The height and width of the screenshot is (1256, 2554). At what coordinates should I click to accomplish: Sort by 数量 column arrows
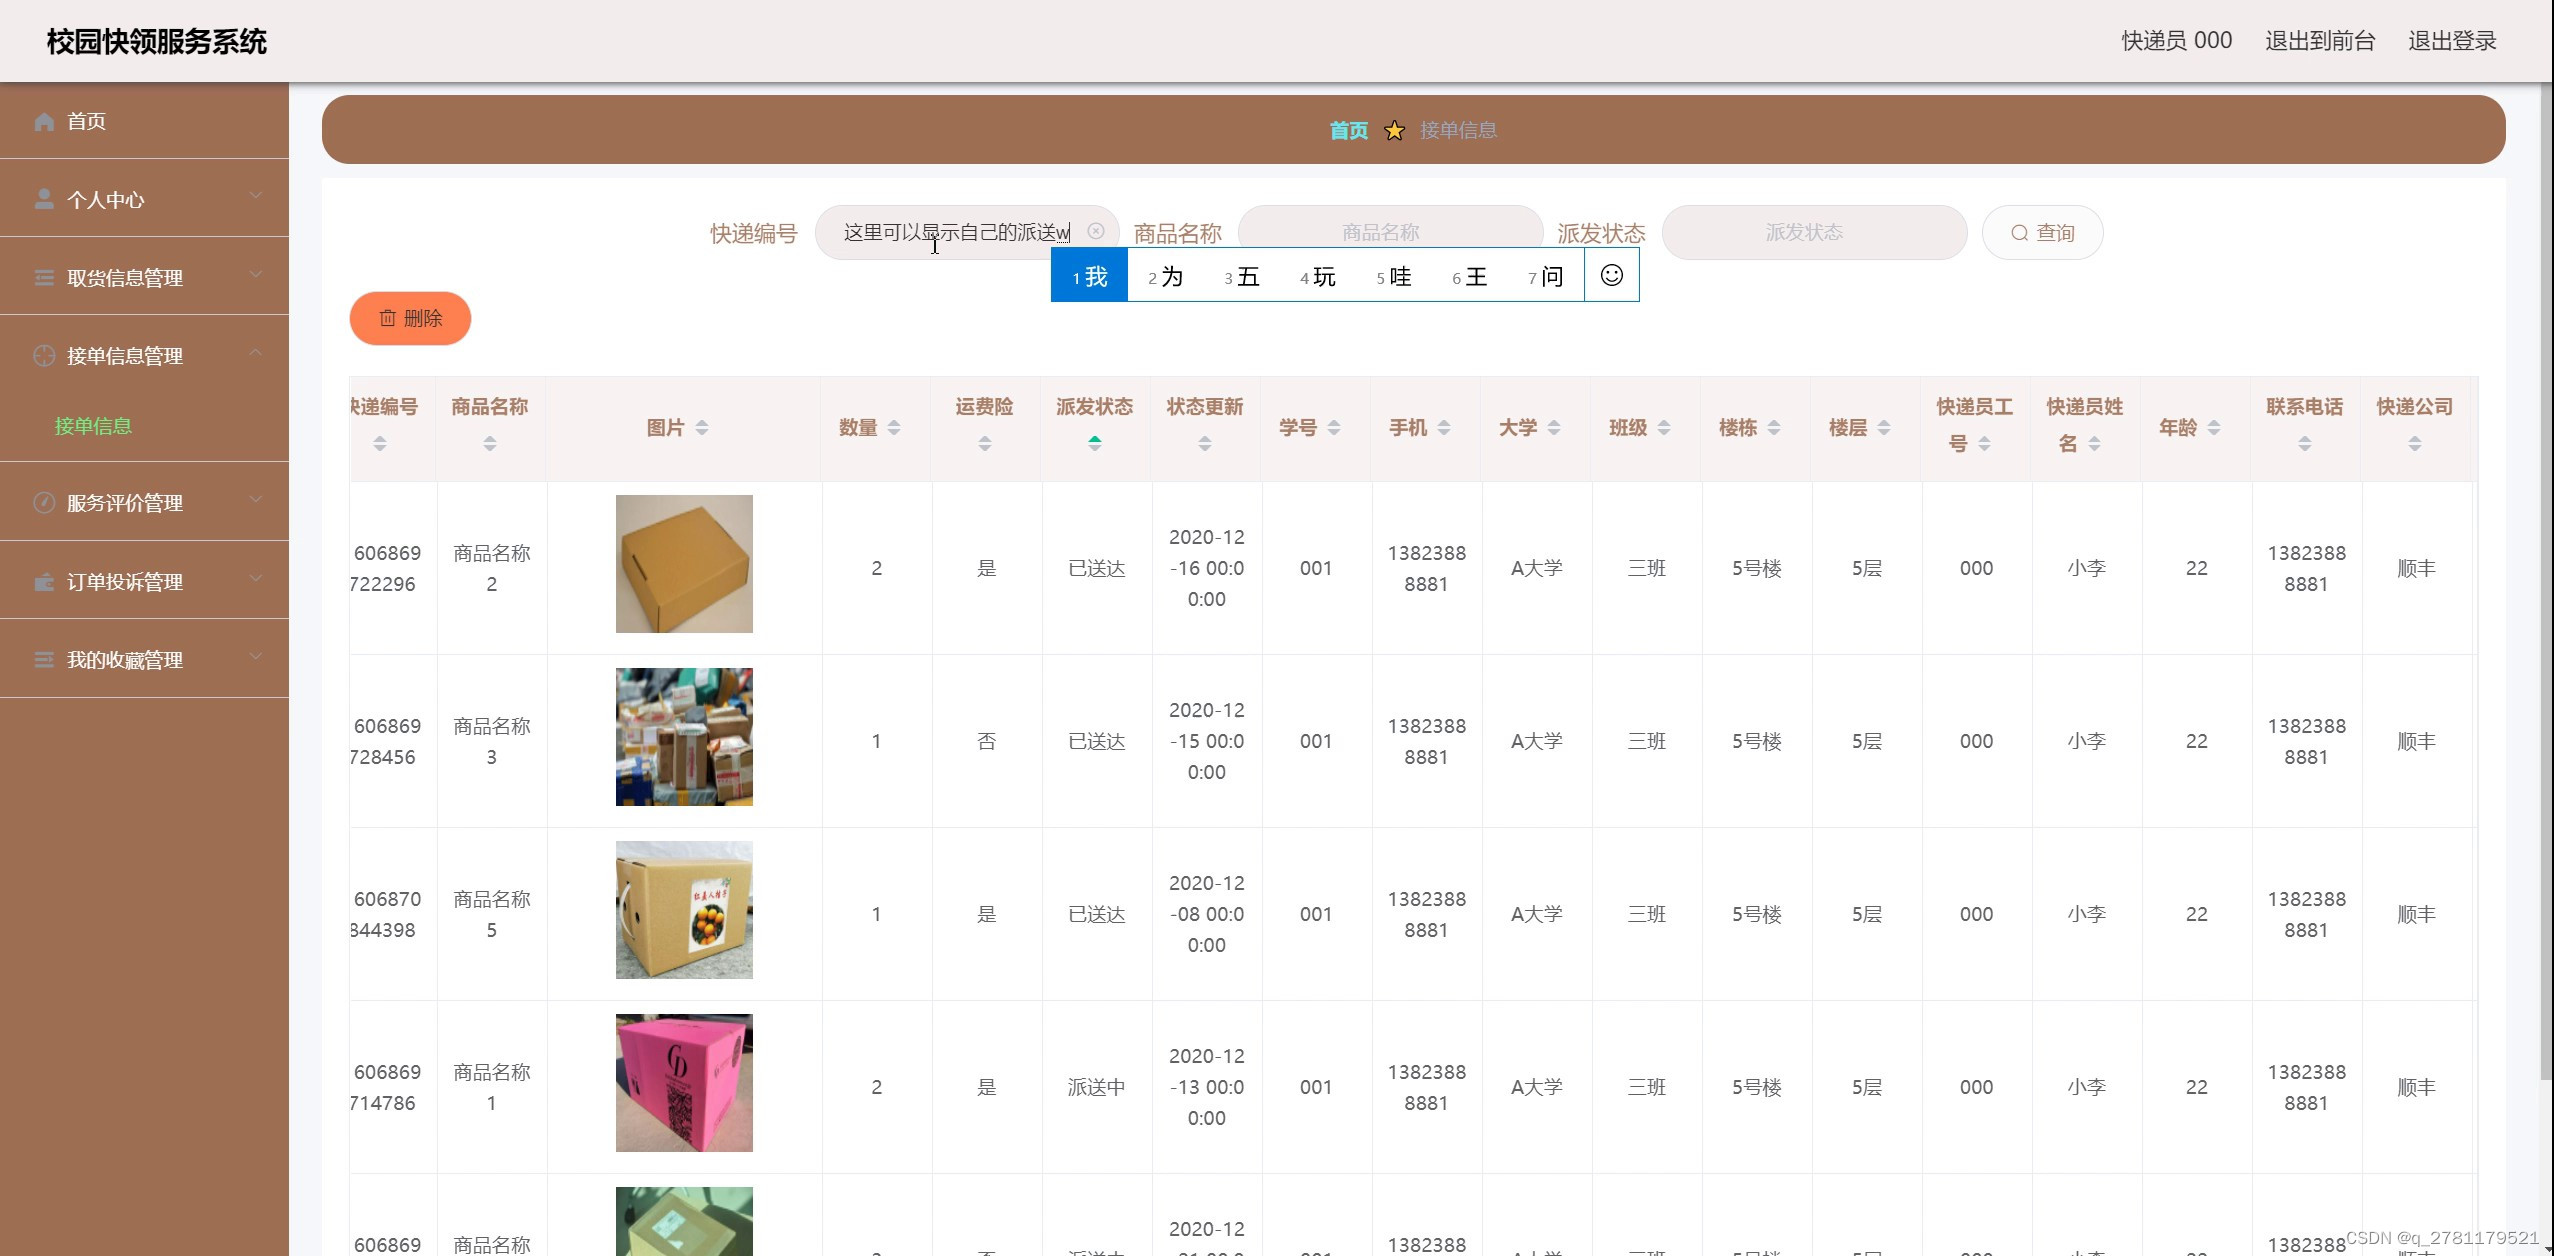coord(894,427)
